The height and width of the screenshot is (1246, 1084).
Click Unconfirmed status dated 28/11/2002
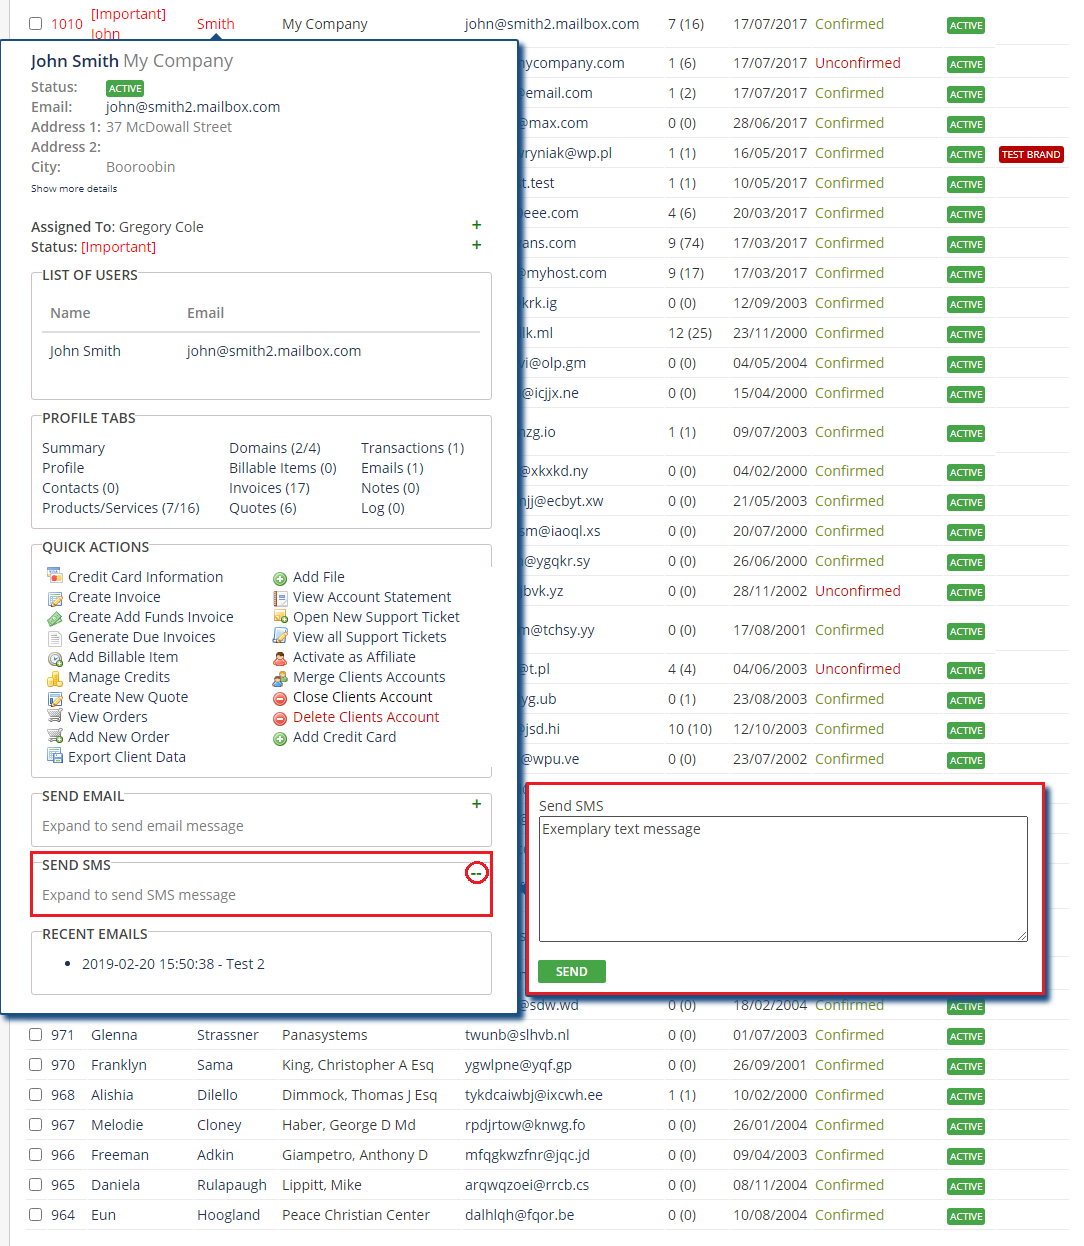858,591
